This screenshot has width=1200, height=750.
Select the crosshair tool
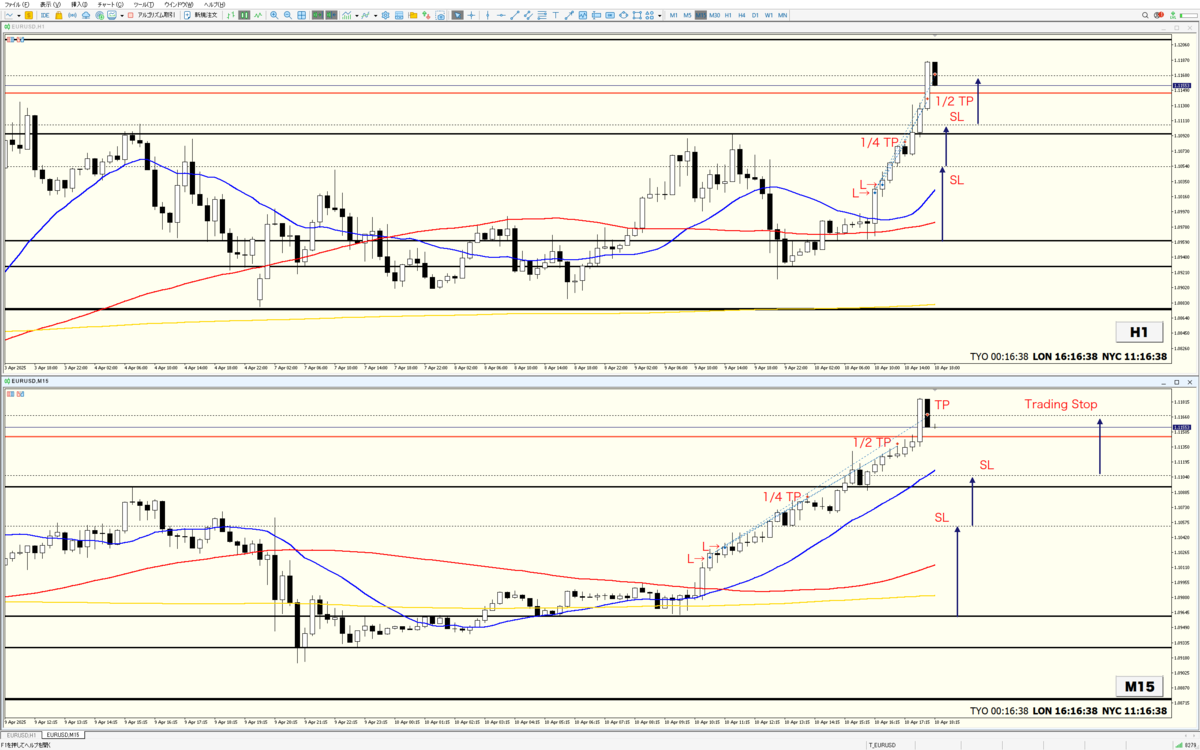tap(471, 15)
